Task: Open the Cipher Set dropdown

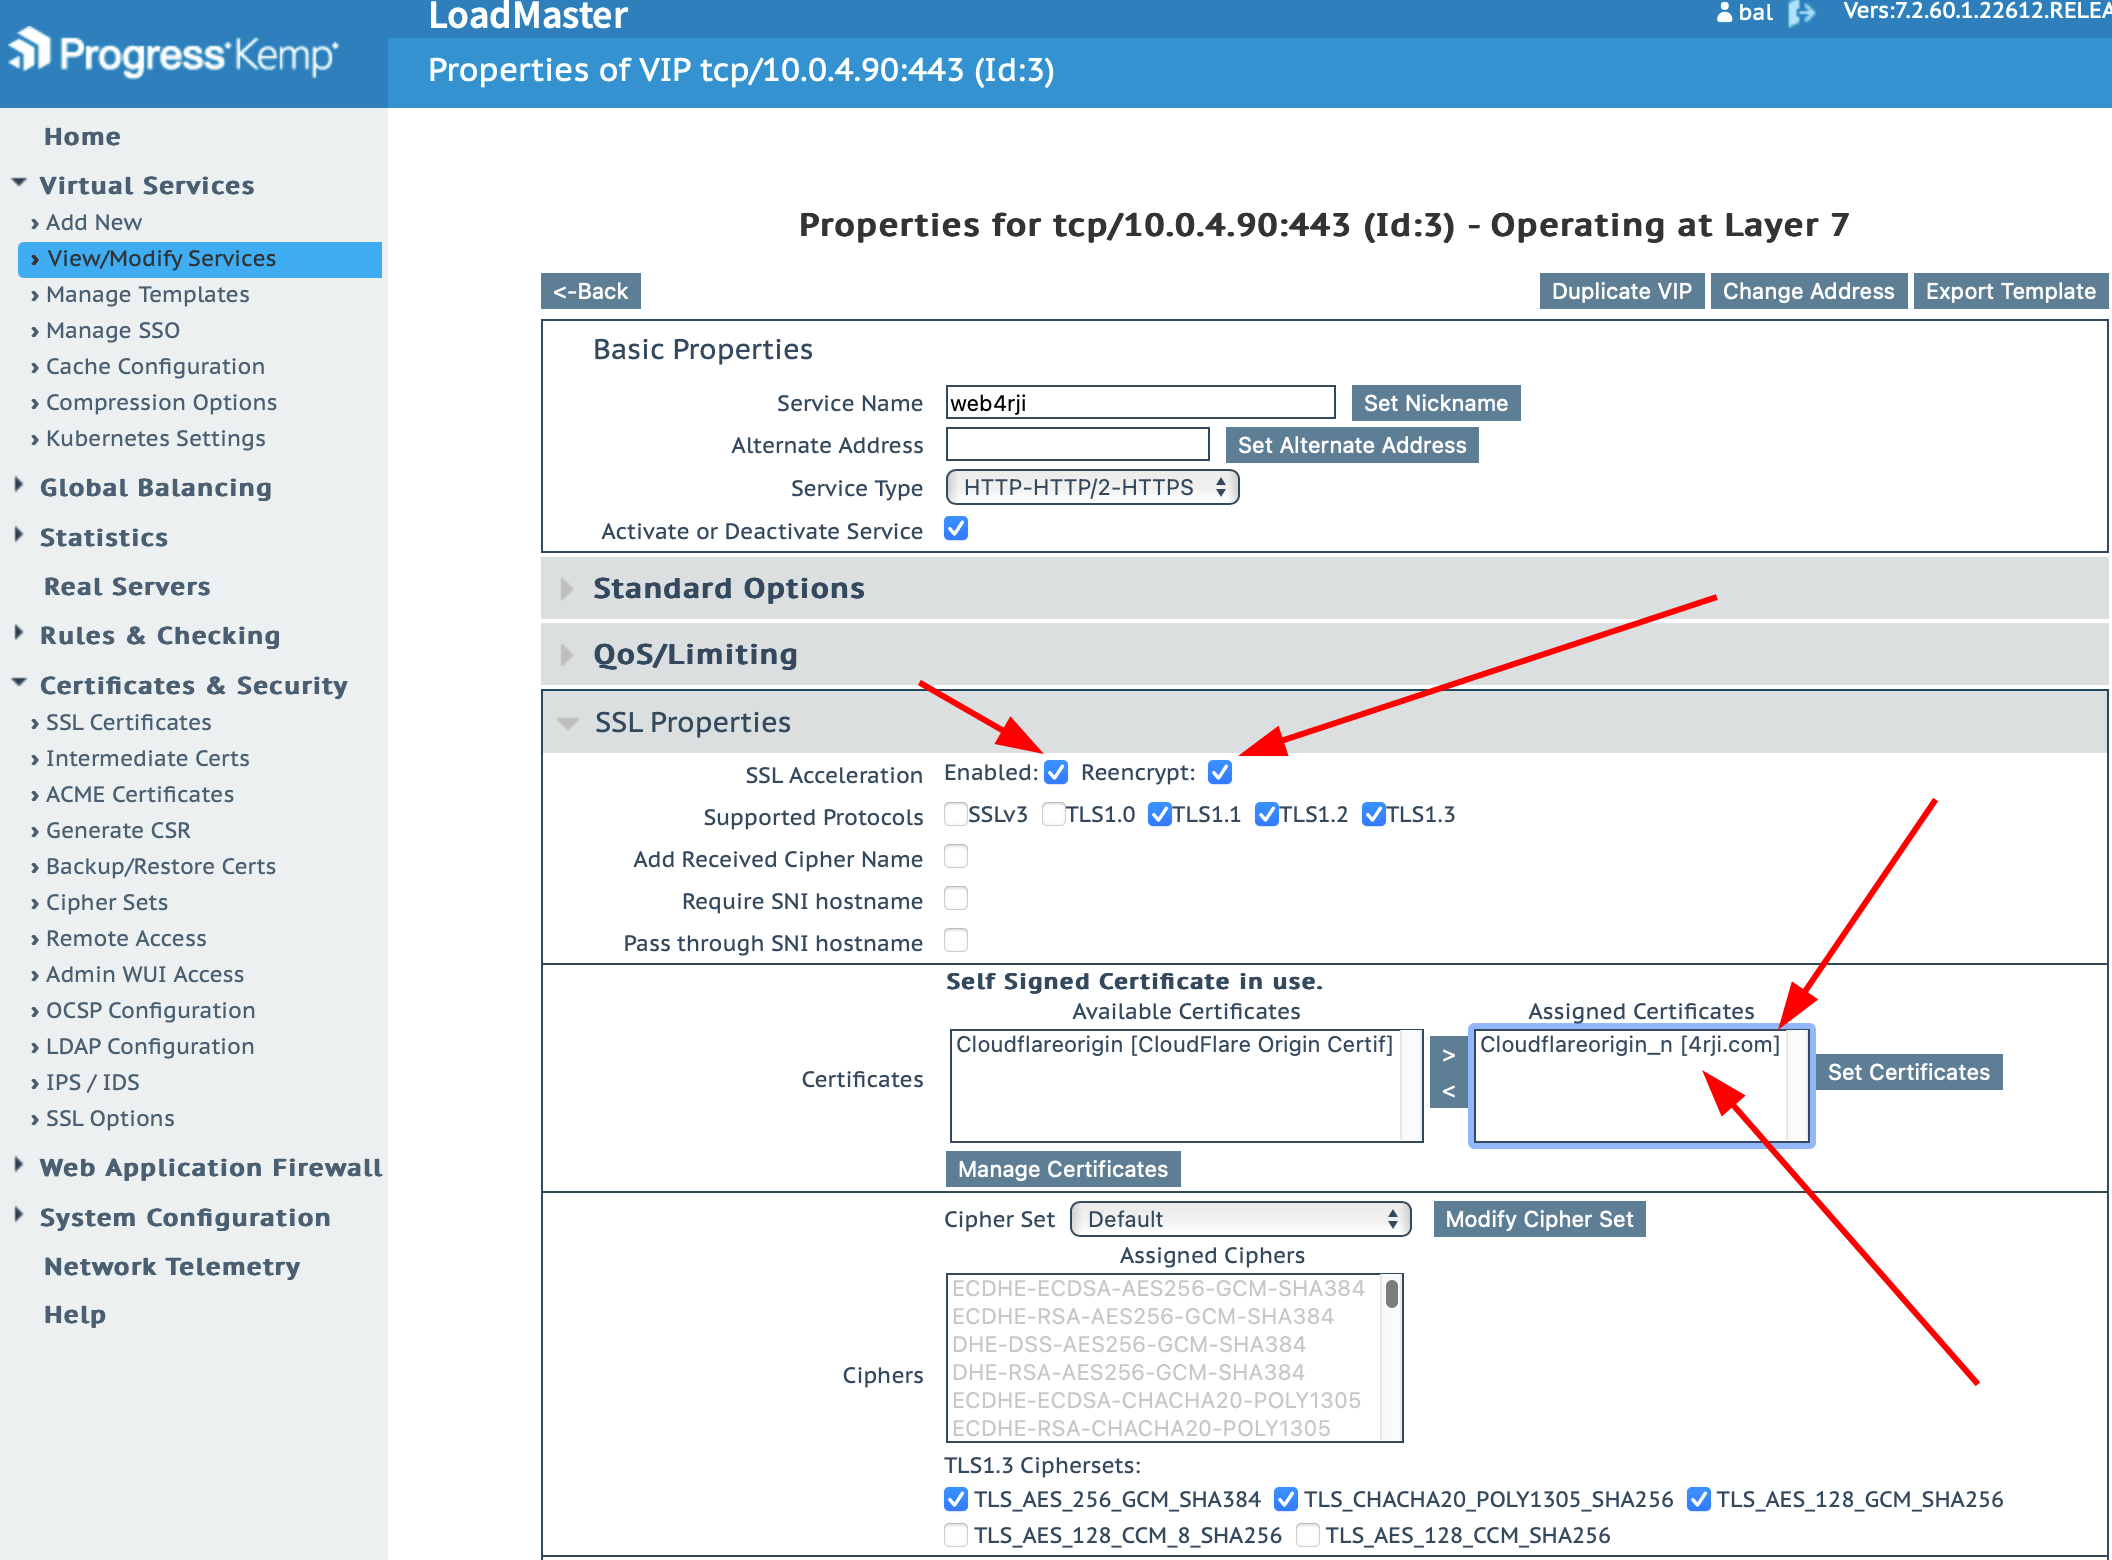Action: click(x=1240, y=1219)
